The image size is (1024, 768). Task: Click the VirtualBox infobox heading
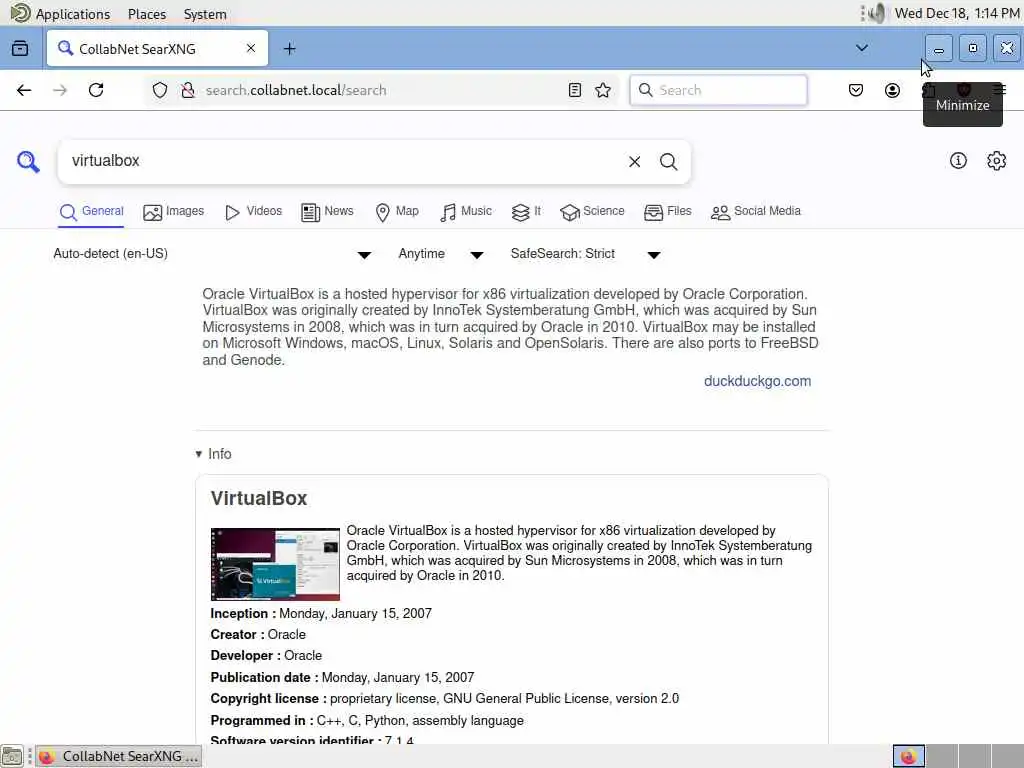tap(259, 498)
